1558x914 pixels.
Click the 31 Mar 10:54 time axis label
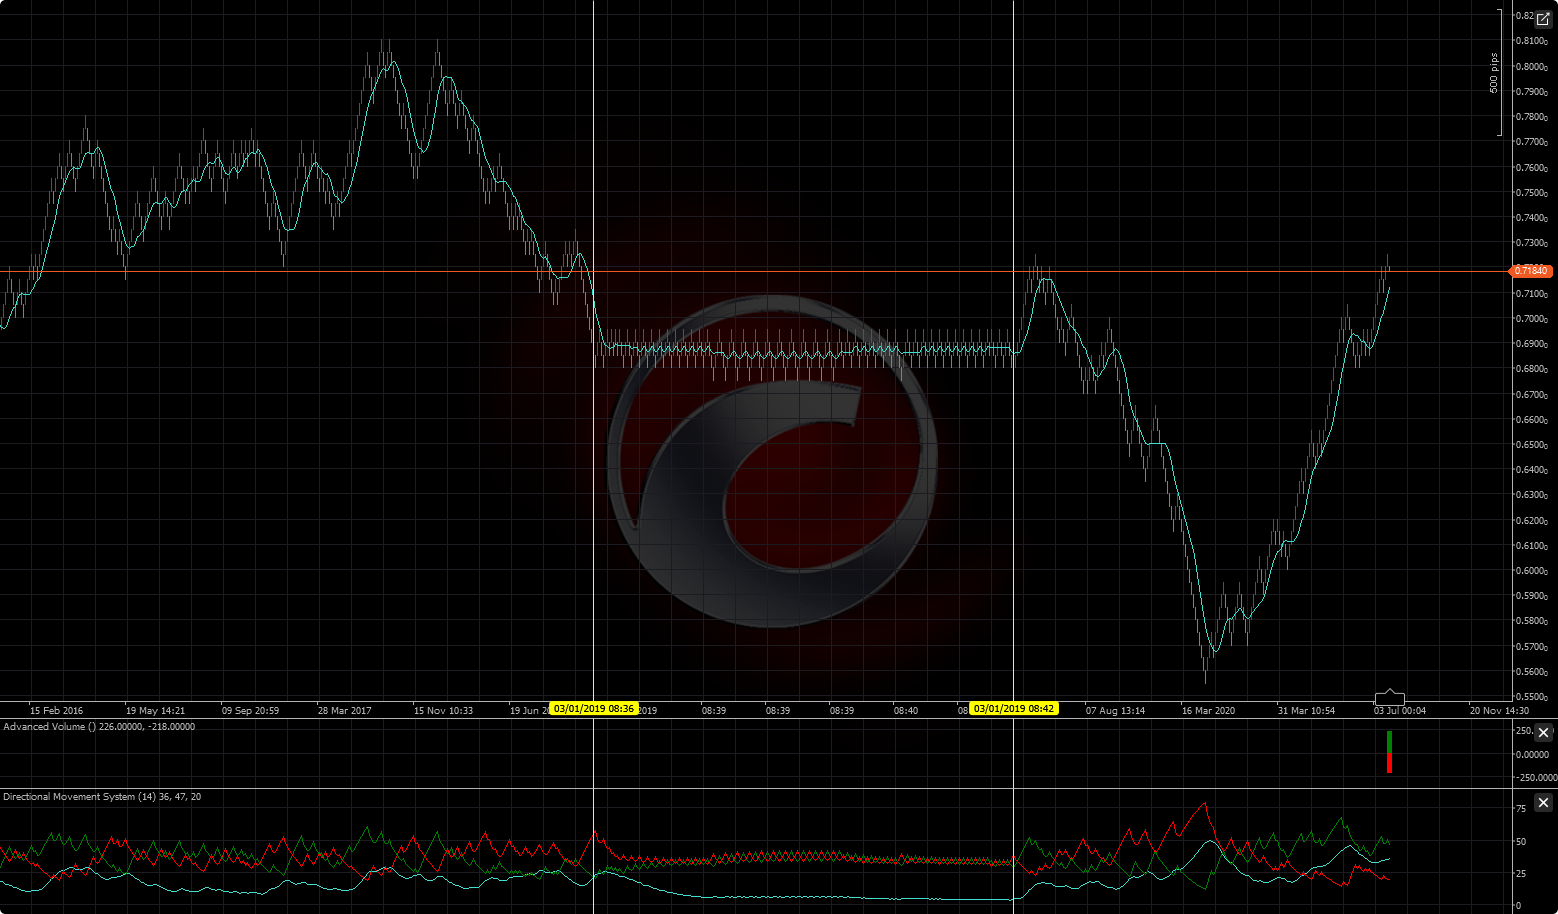coord(1306,711)
